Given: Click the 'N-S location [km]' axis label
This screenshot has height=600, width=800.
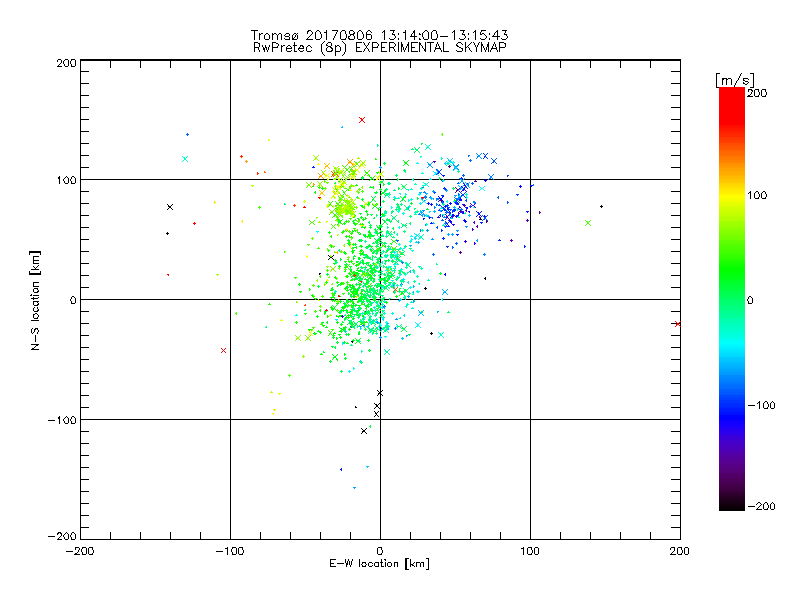Looking at the screenshot, I should tap(35, 300).
